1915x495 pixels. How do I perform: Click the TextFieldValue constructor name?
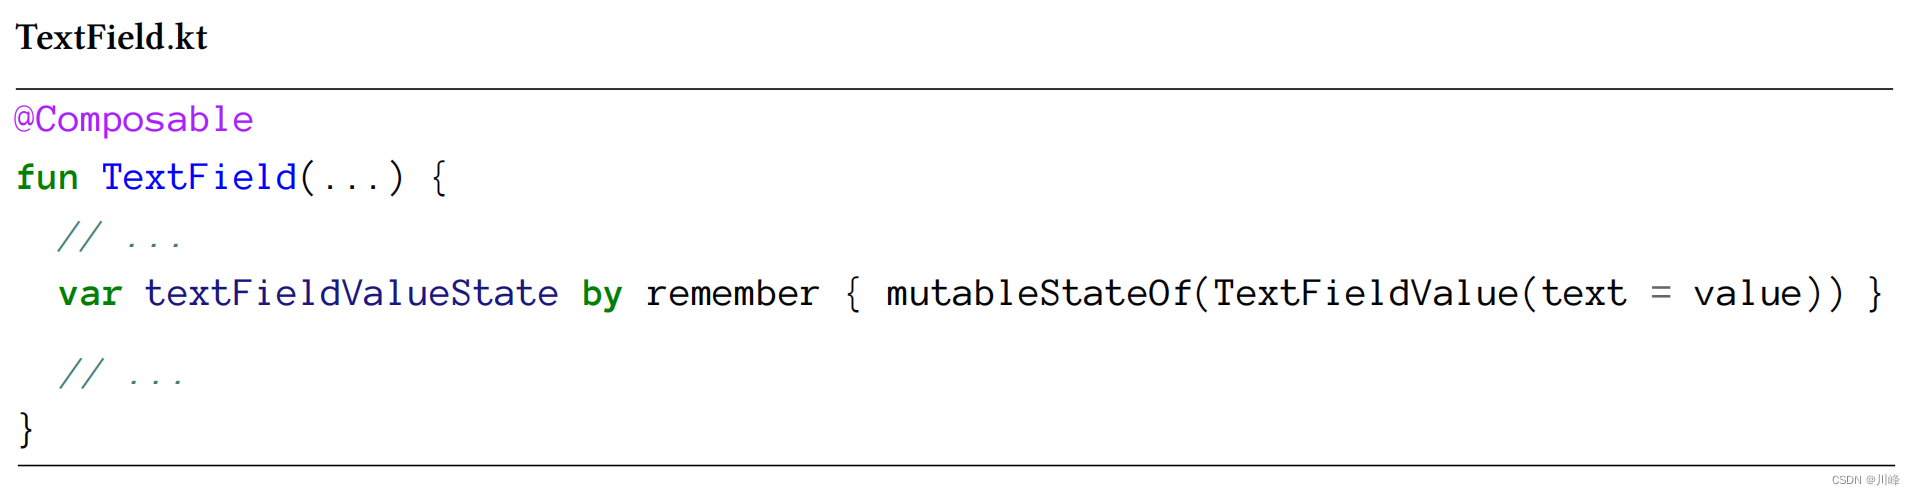tap(1365, 294)
